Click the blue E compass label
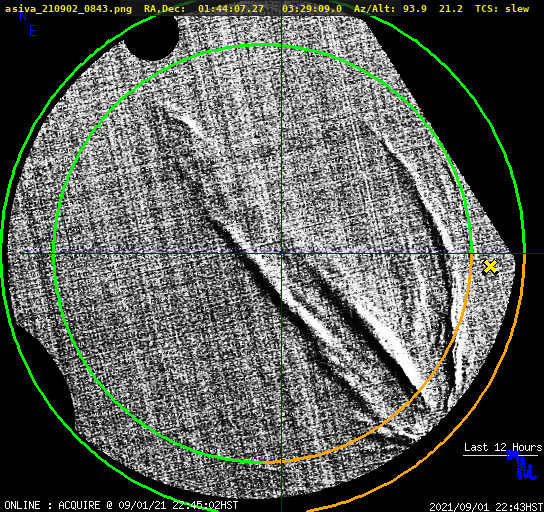Image resolution: width=544 pixels, height=512 pixels. click(33, 31)
